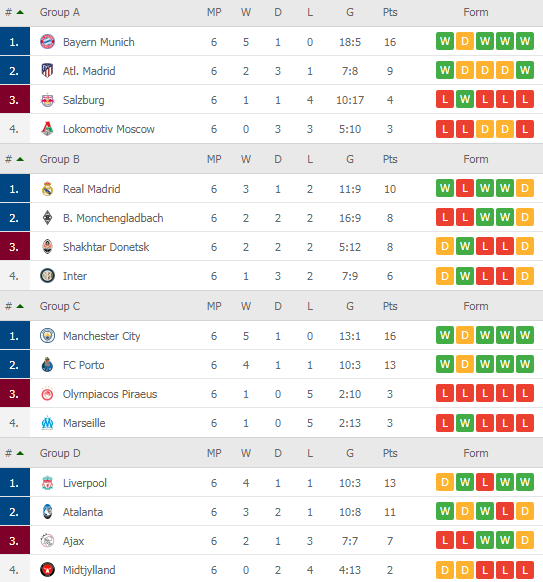Click the Liverpool club crest
Screen dimensions: 543x582
[48, 483]
